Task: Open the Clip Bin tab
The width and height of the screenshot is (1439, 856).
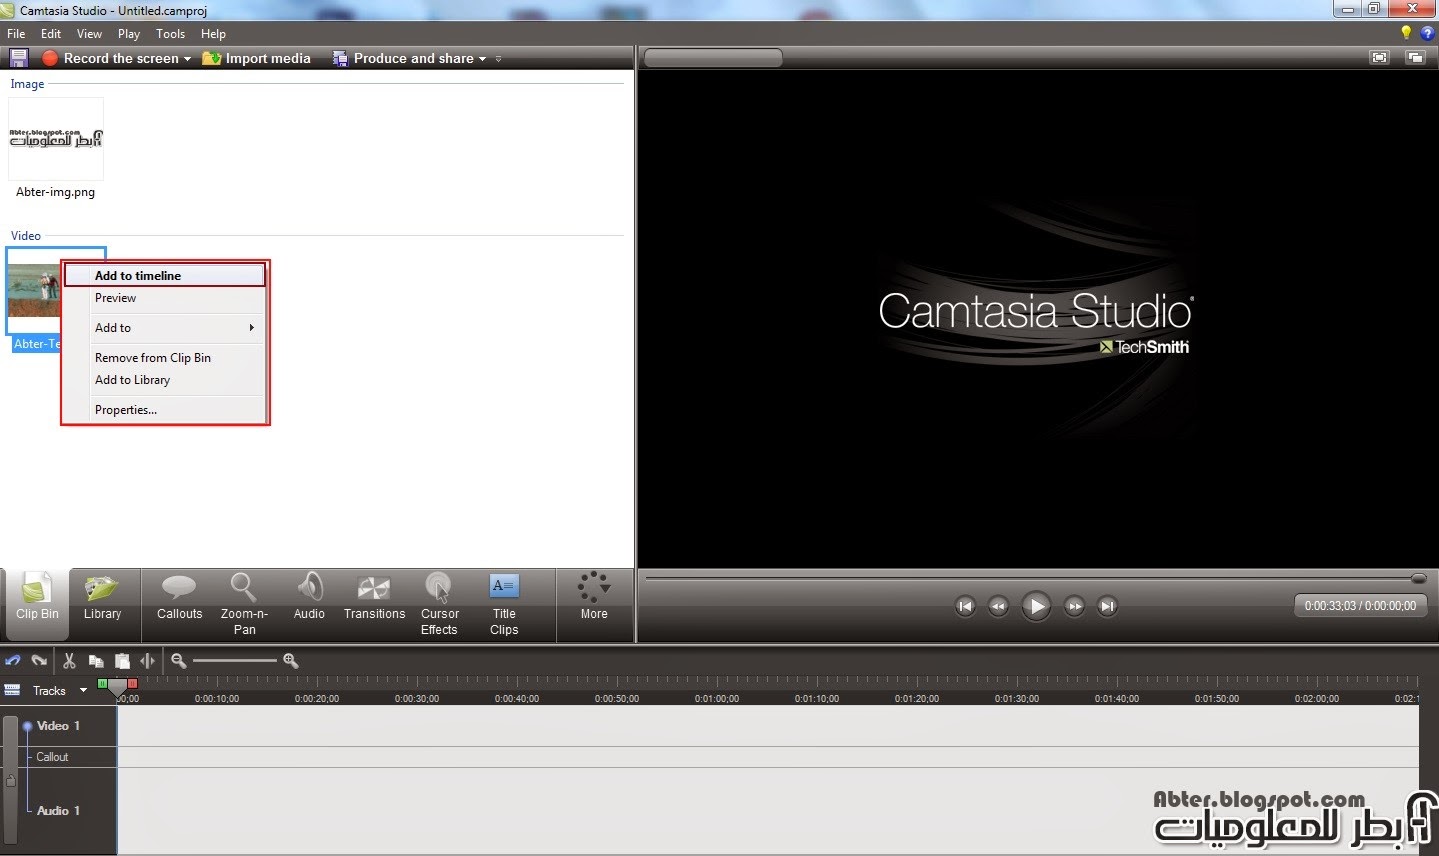Action: tap(37, 604)
